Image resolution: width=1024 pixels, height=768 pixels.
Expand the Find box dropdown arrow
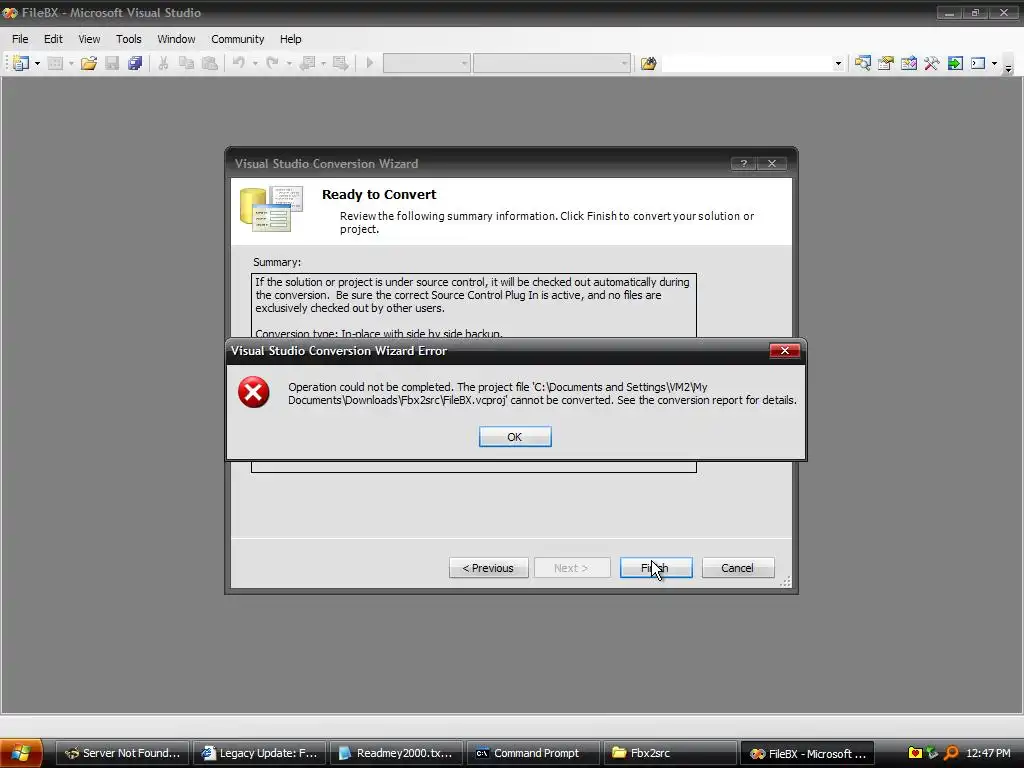(x=838, y=63)
